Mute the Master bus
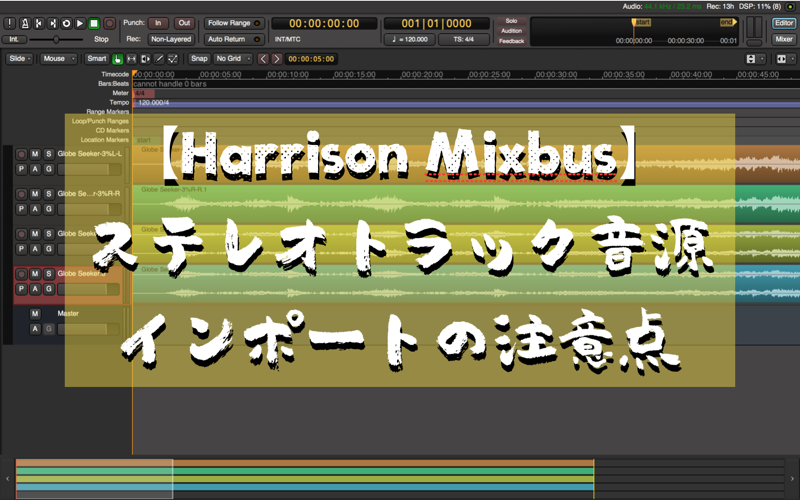Screen dimensions: 800x500 pos(35,314)
